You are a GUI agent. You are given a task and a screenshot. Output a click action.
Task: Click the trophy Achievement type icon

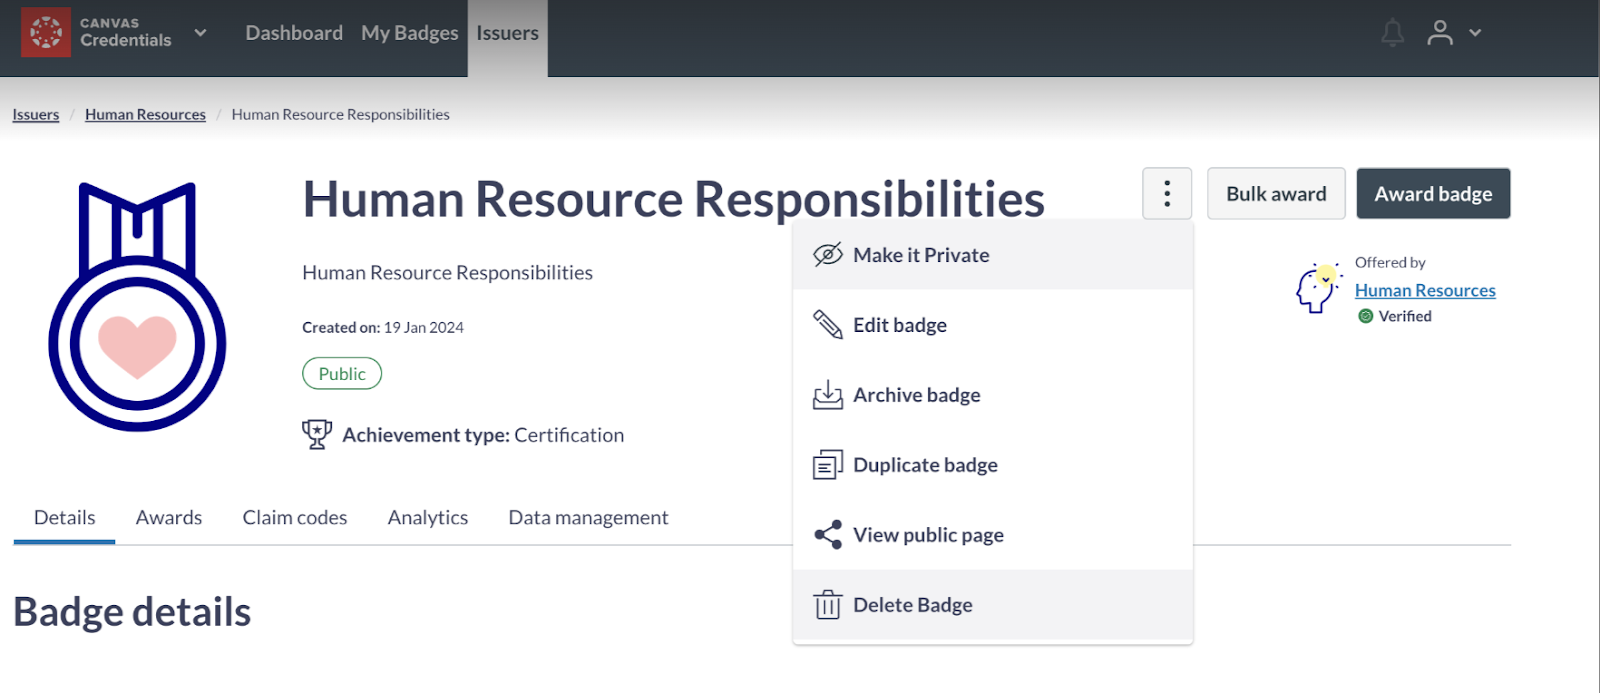[317, 434]
